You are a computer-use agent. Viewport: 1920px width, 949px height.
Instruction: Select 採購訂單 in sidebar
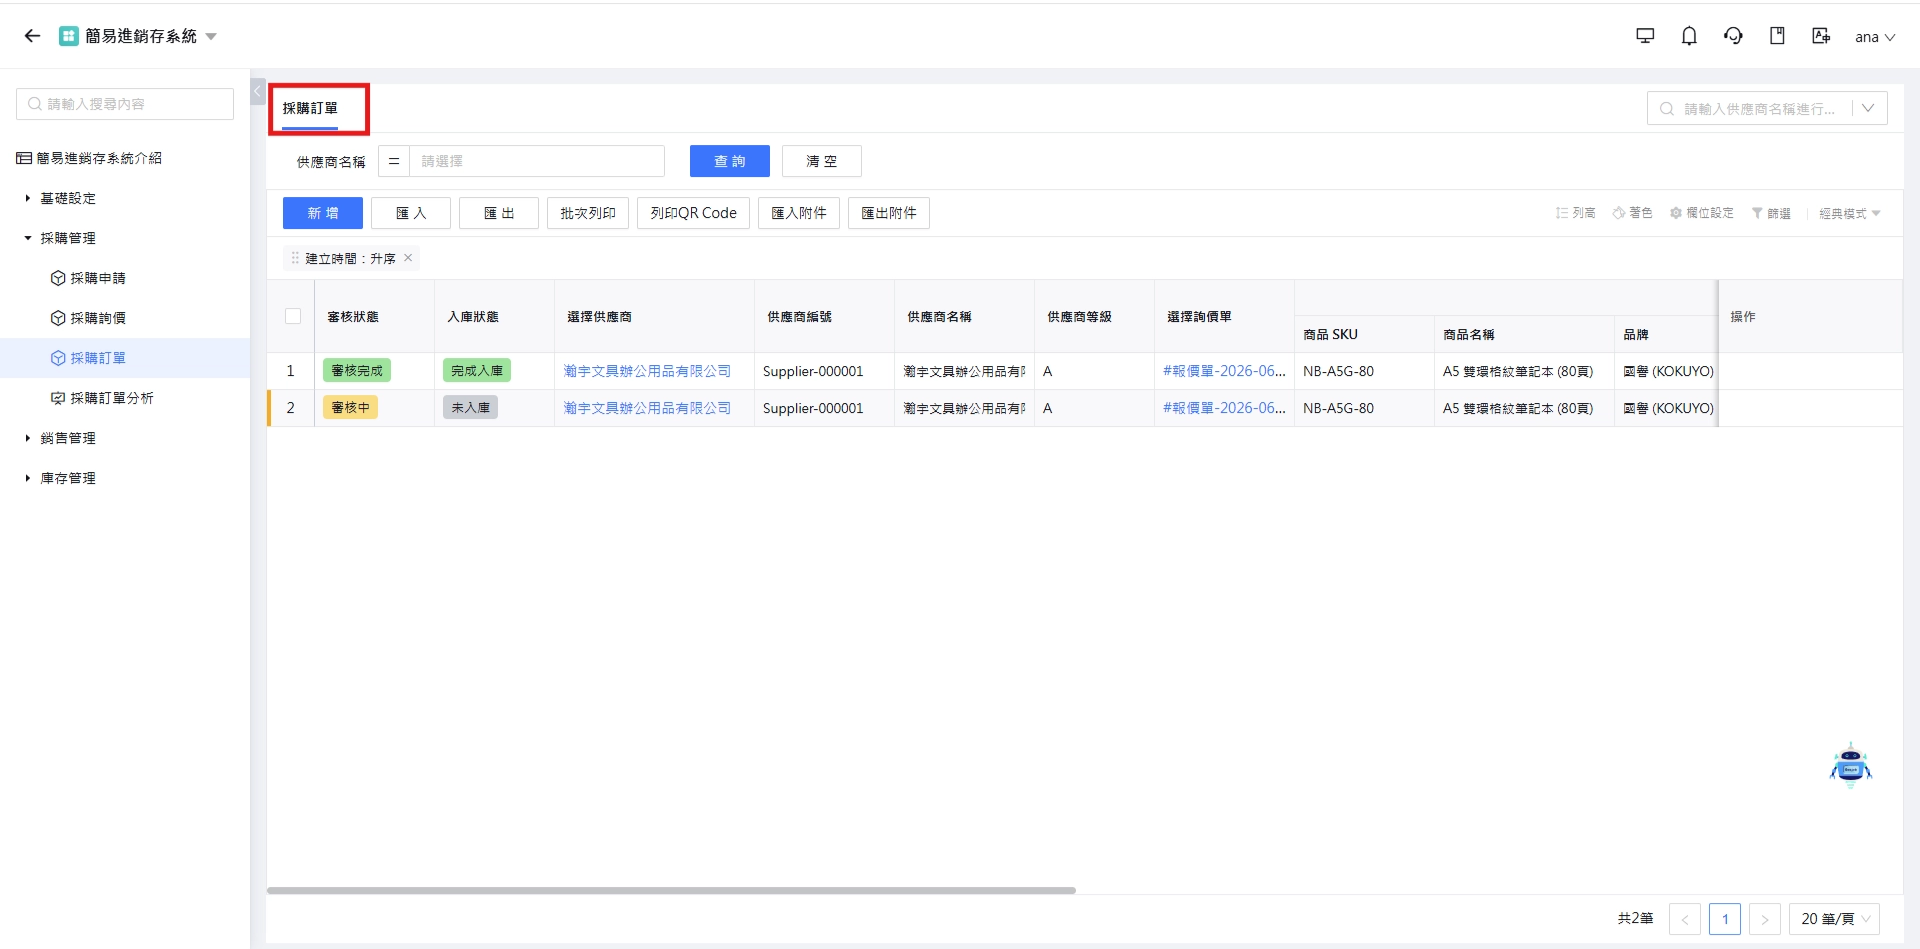[98, 358]
